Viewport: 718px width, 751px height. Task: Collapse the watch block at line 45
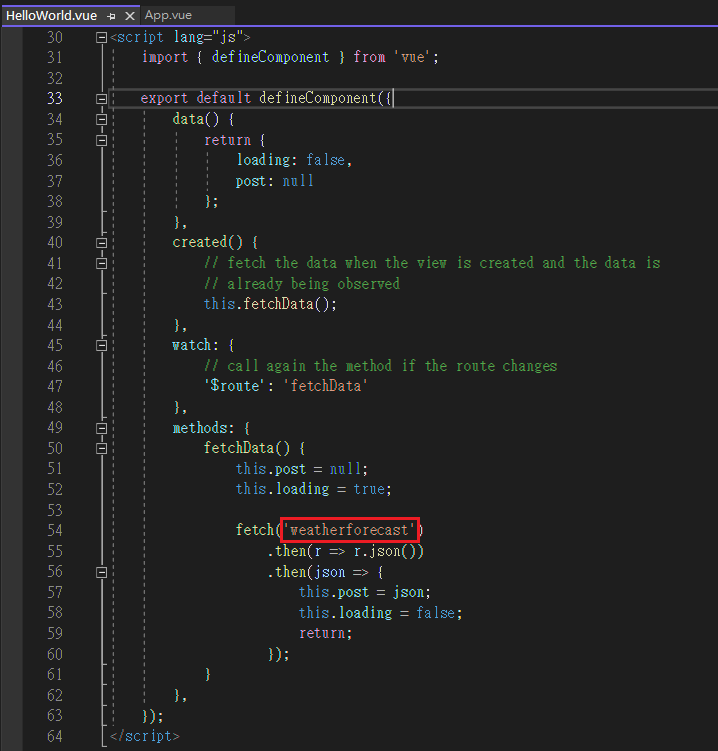tap(101, 345)
